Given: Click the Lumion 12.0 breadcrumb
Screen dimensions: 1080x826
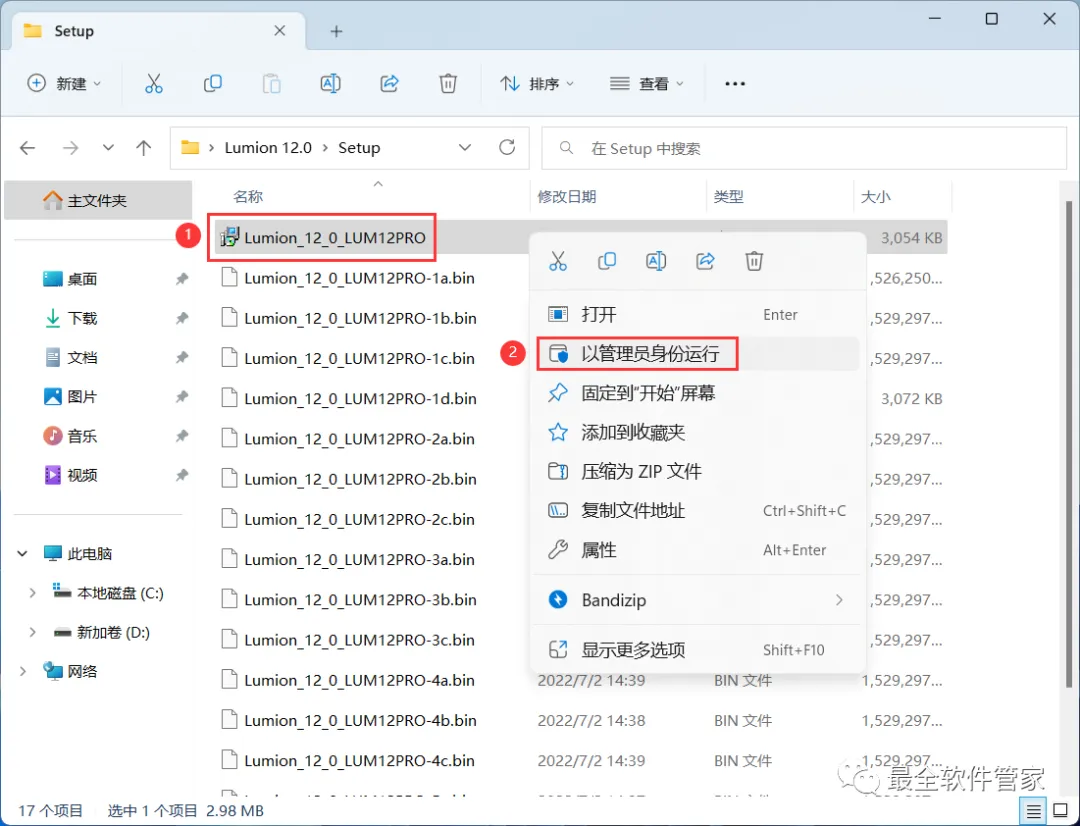Looking at the screenshot, I should coord(268,148).
